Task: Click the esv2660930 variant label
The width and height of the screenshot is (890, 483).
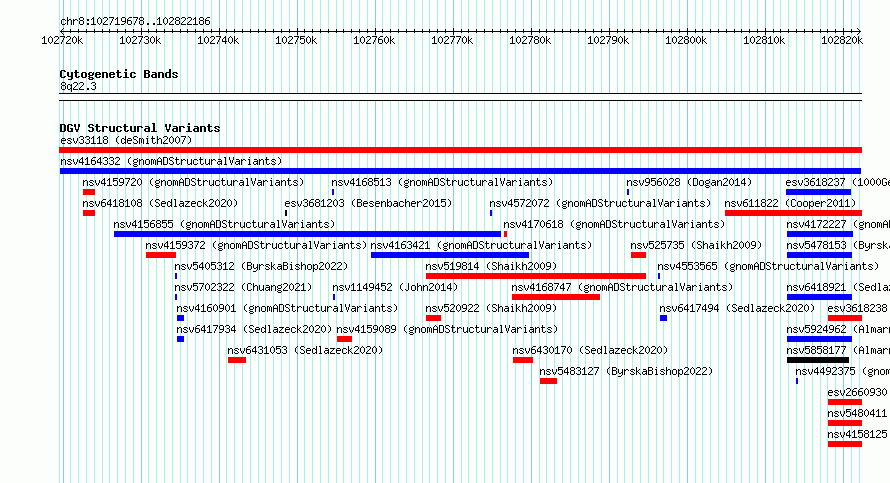Action: 857,392
